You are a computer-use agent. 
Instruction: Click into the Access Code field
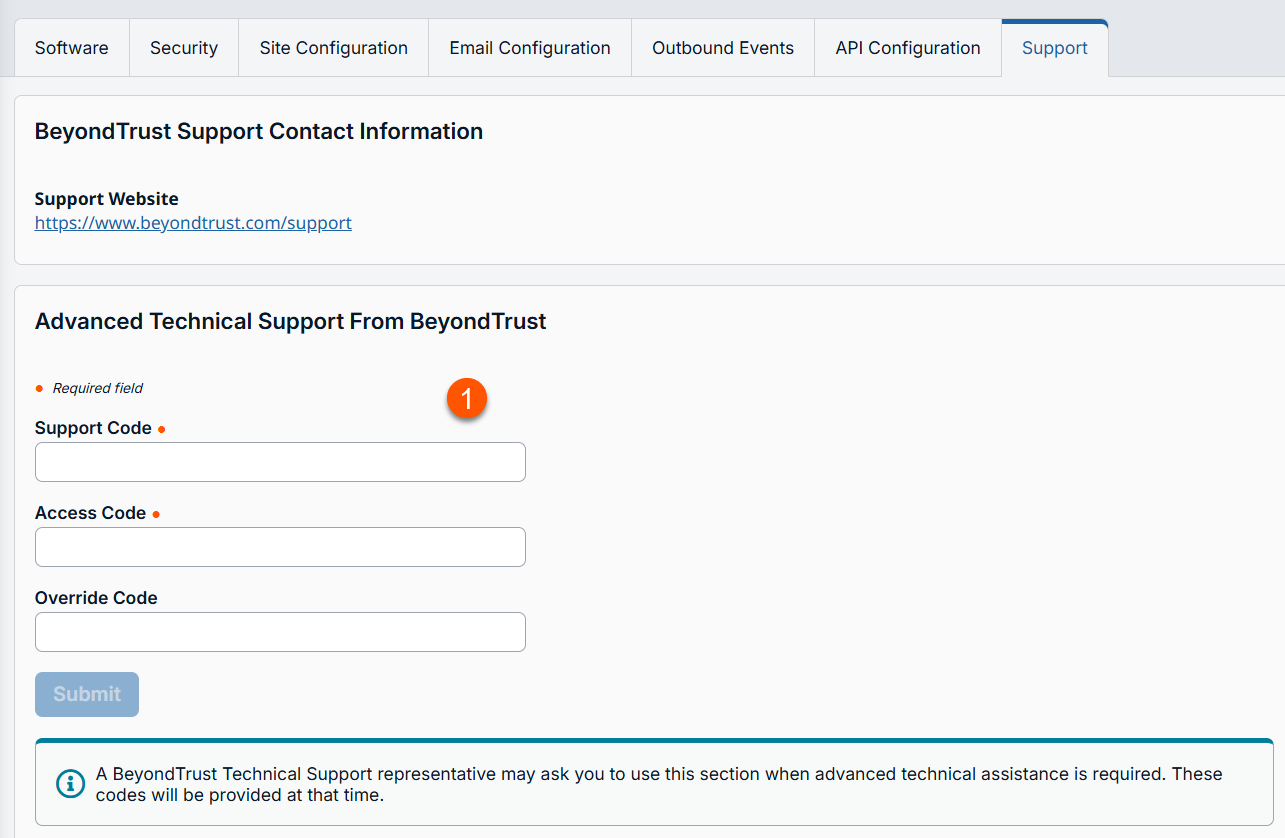point(280,547)
